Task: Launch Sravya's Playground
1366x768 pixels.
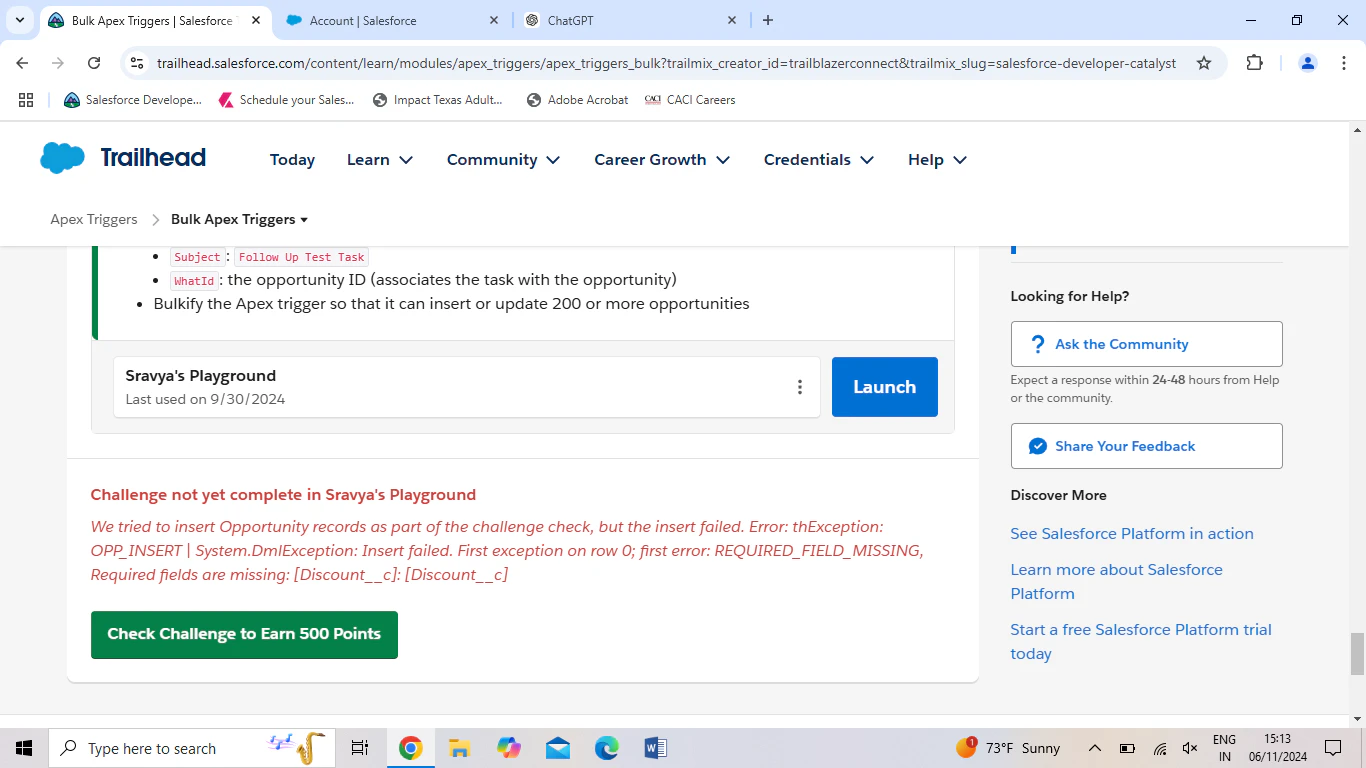Action: click(x=885, y=387)
